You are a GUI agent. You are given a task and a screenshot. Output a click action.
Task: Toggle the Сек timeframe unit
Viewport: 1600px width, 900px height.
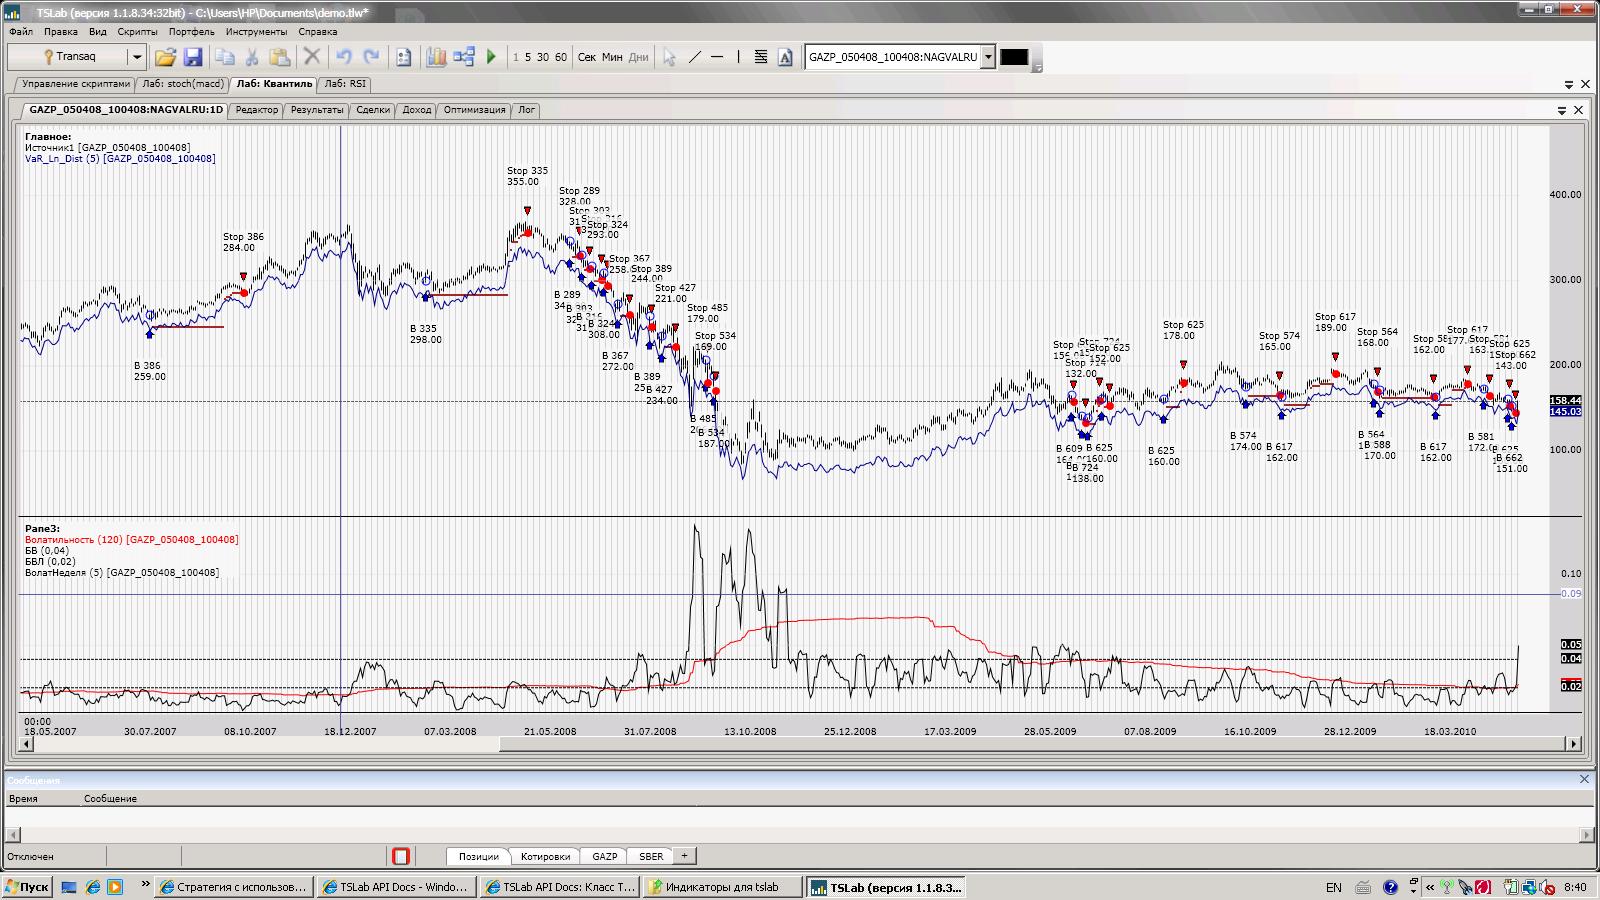[587, 57]
